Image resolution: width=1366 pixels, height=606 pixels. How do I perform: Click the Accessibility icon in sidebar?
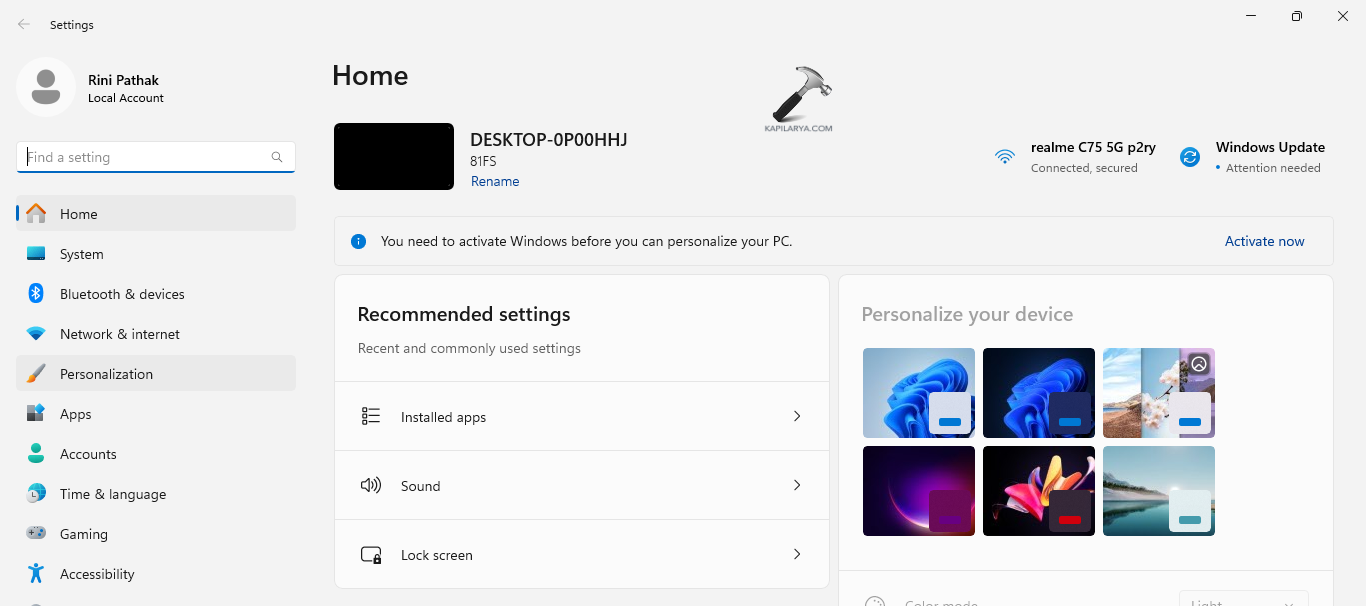click(x=36, y=573)
